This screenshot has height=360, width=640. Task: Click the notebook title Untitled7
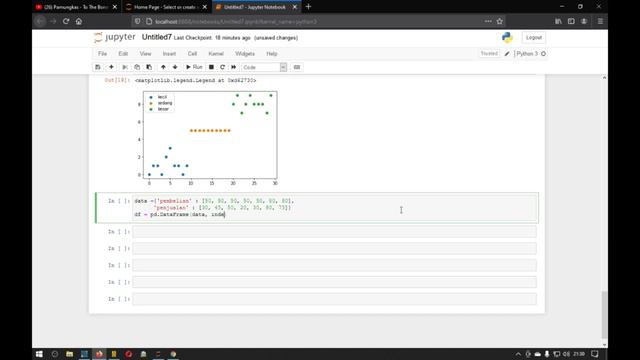coord(157,37)
